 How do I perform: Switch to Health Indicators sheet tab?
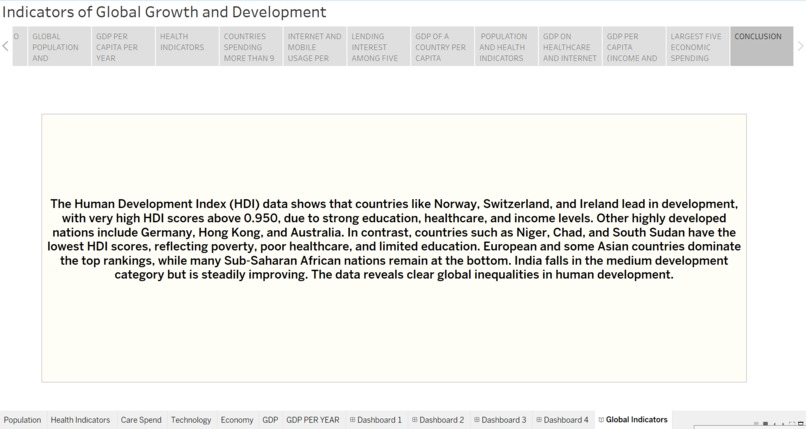click(x=80, y=420)
